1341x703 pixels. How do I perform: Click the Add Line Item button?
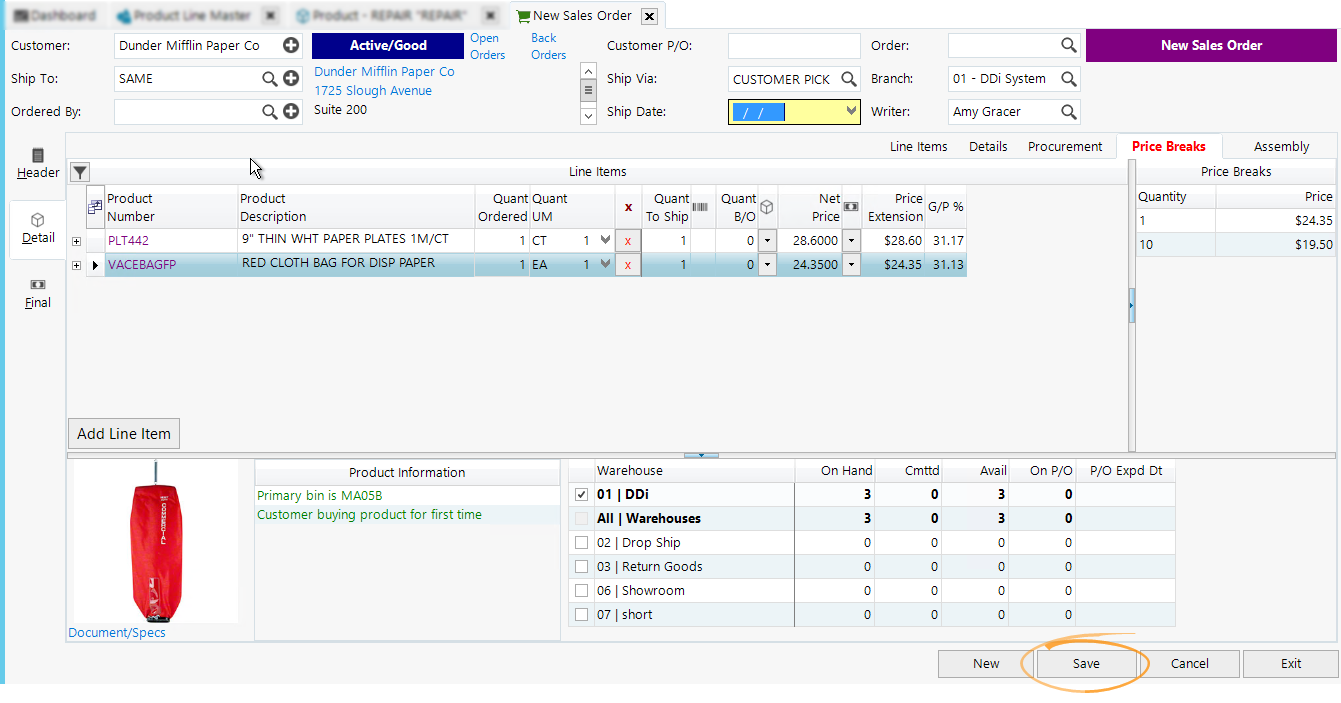click(x=124, y=434)
